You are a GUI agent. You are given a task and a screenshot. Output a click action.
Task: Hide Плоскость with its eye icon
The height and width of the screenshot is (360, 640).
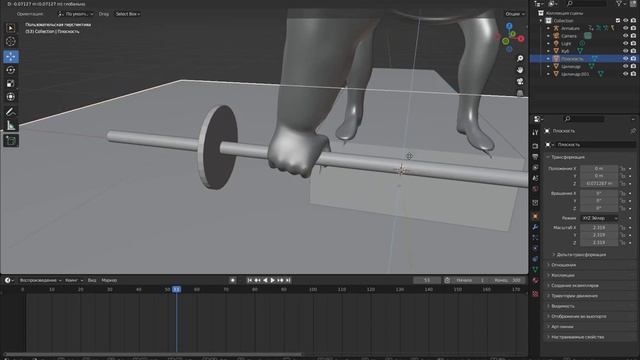point(625,59)
